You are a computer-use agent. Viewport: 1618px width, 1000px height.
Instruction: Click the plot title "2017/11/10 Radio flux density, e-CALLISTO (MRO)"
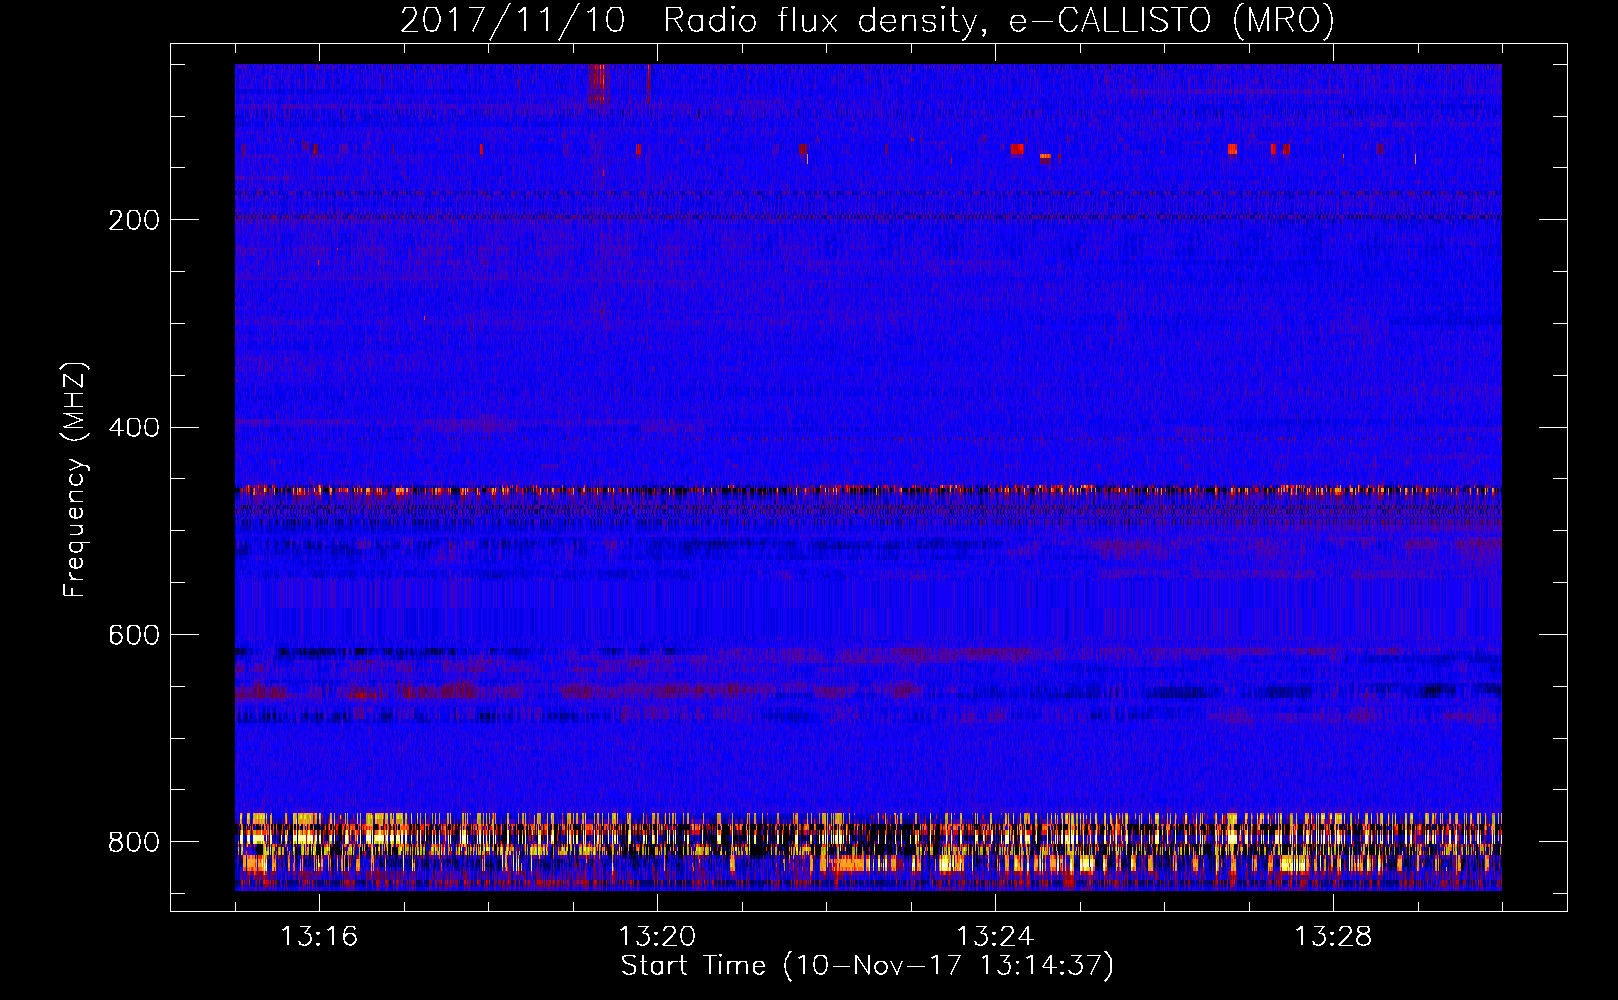point(867,20)
